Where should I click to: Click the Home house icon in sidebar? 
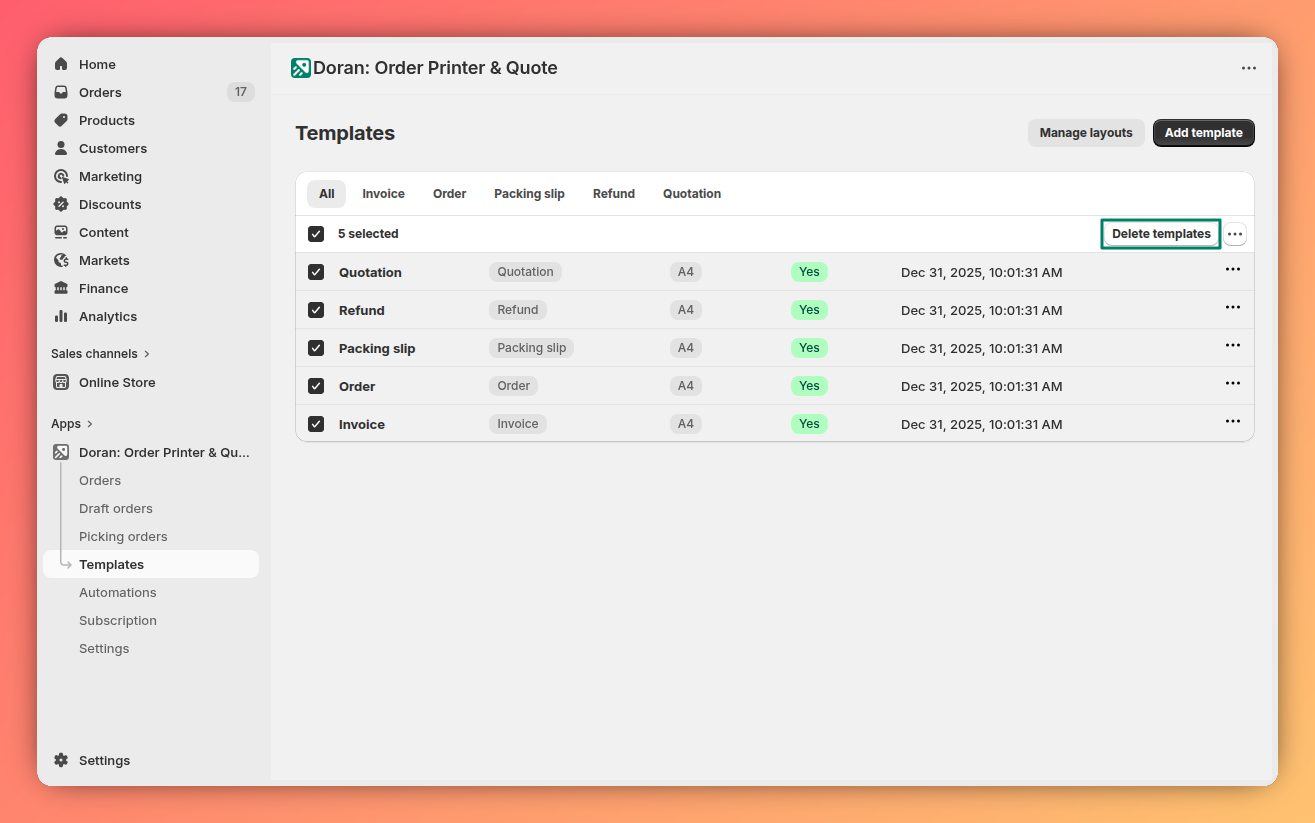click(61, 64)
